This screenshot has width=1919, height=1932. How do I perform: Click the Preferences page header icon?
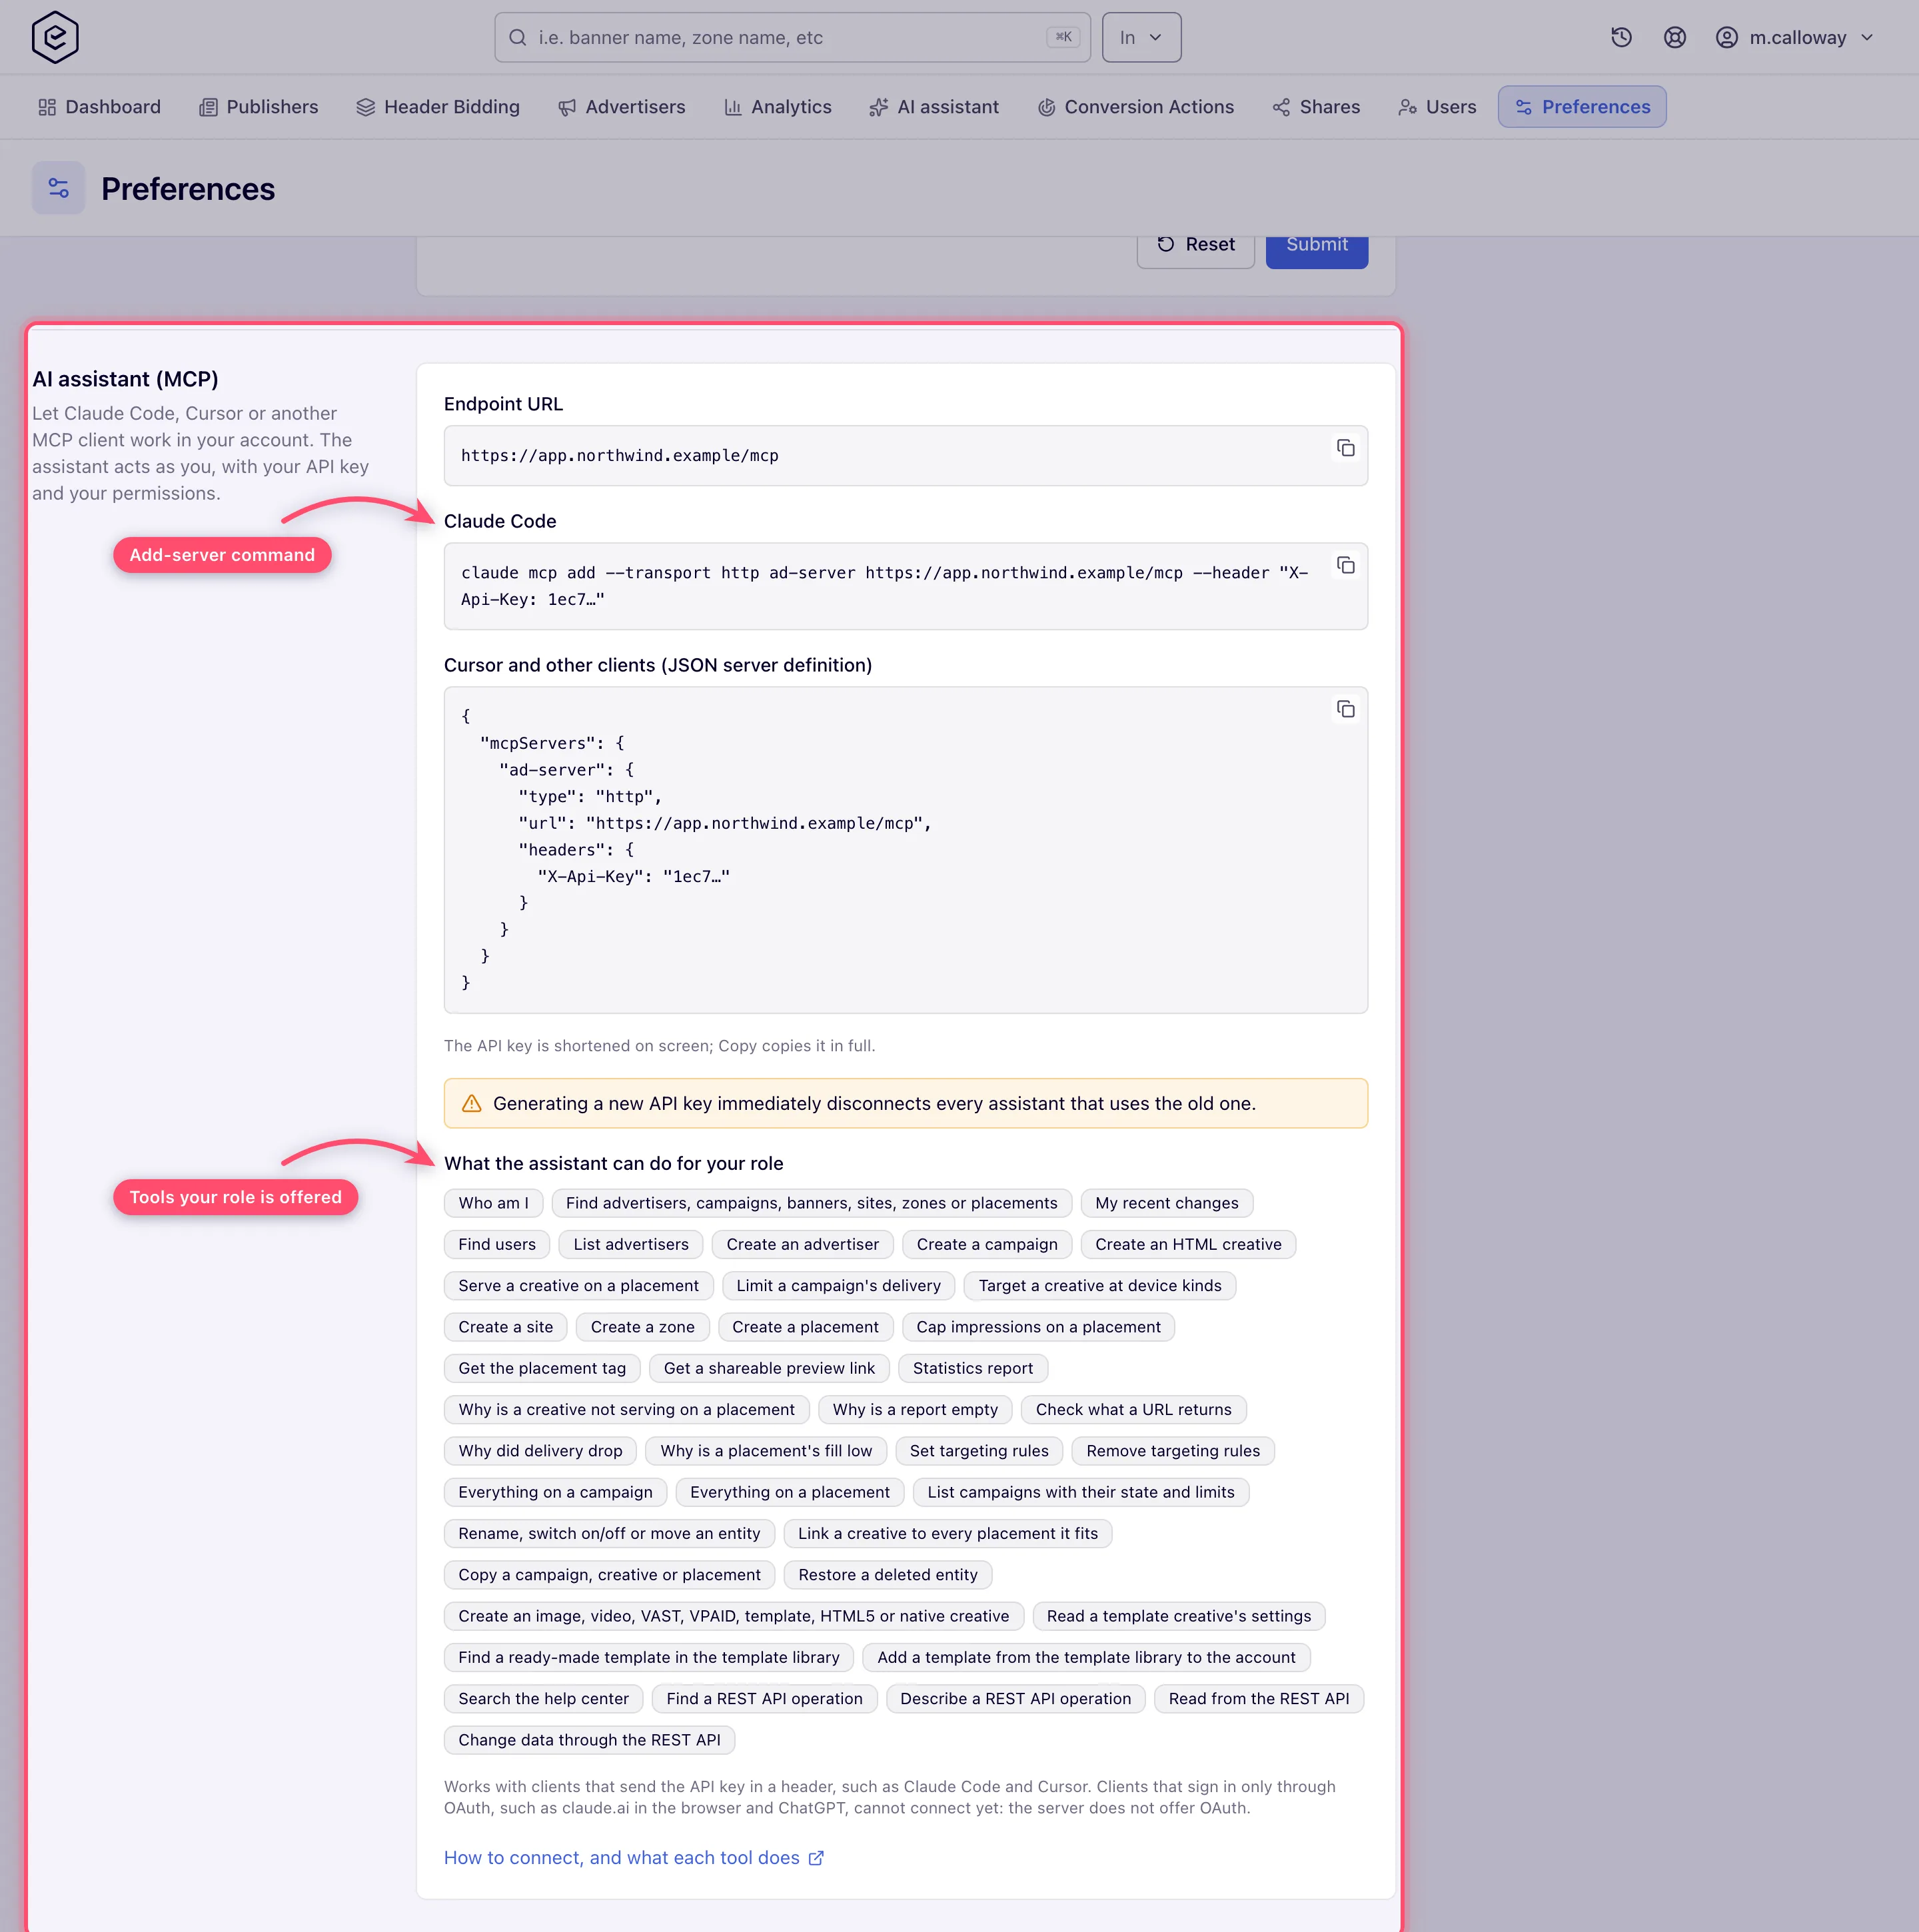(58, 188)
